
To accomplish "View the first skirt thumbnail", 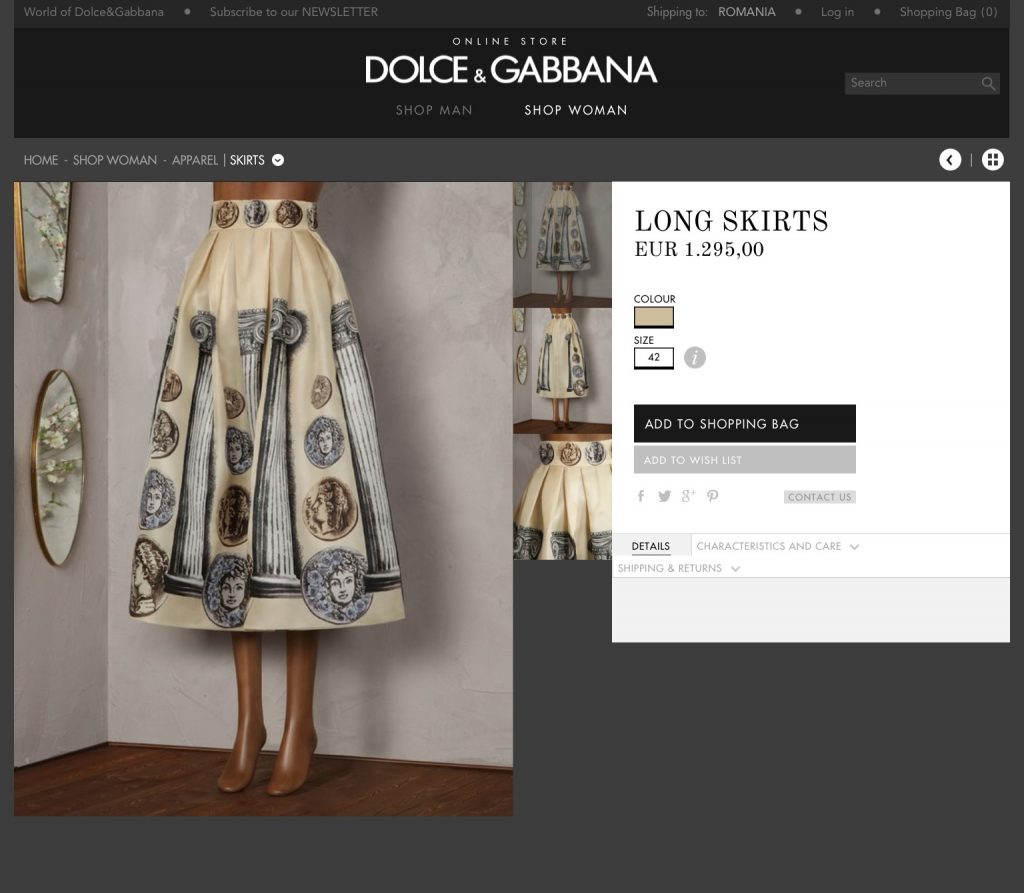I will coord(562,243).
